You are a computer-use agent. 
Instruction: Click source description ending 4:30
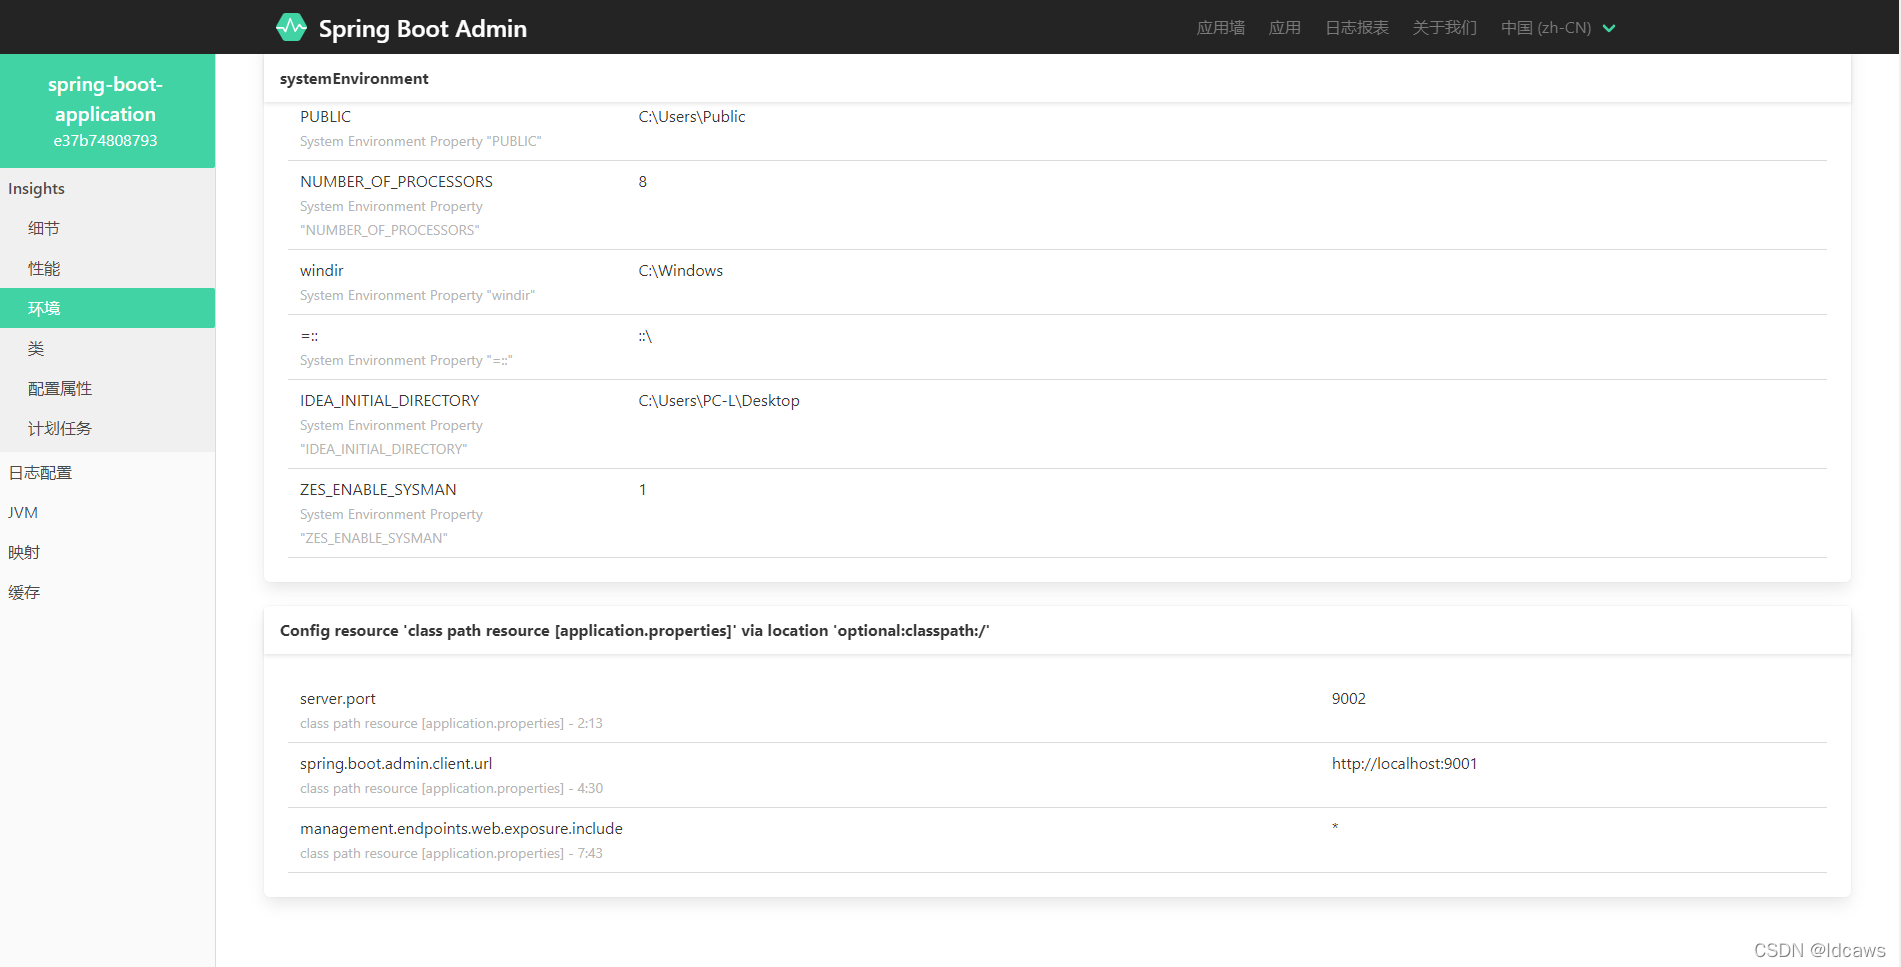pyautogui.click(x=451, y=789)
